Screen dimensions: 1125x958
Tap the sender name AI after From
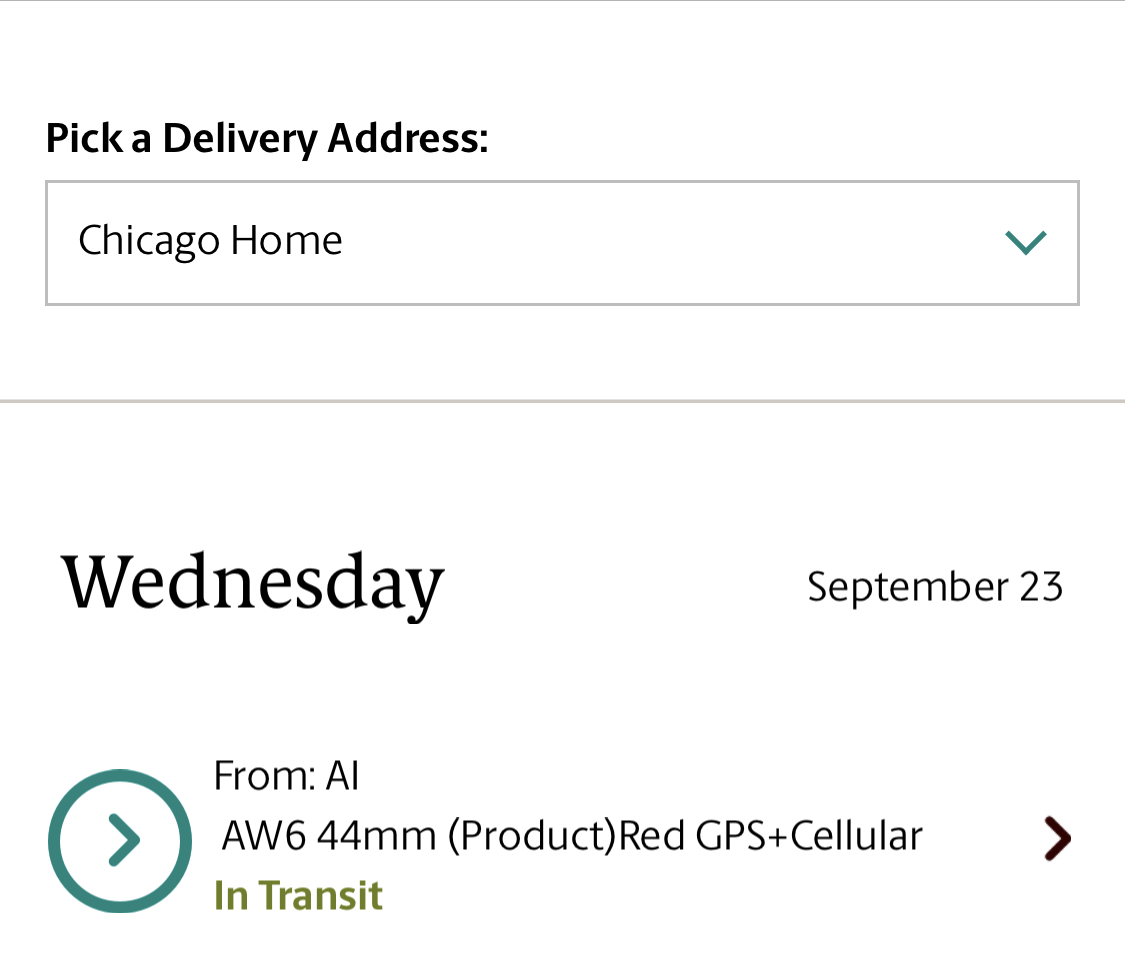point(342,776)
